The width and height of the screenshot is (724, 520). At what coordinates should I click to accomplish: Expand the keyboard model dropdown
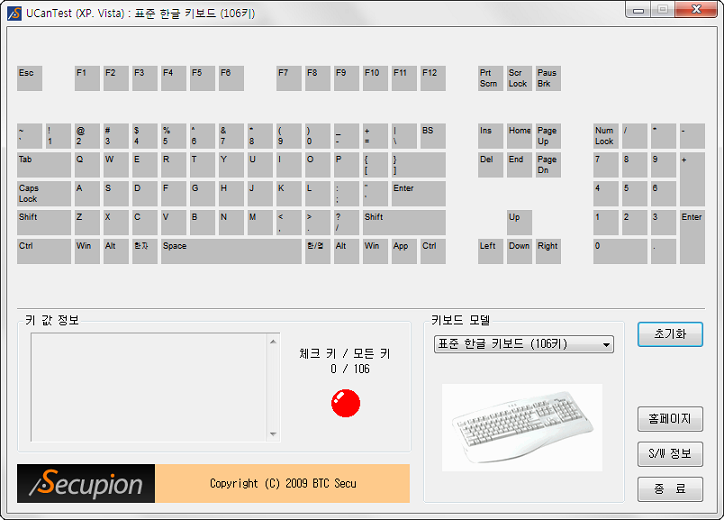(x=524, y=344)
